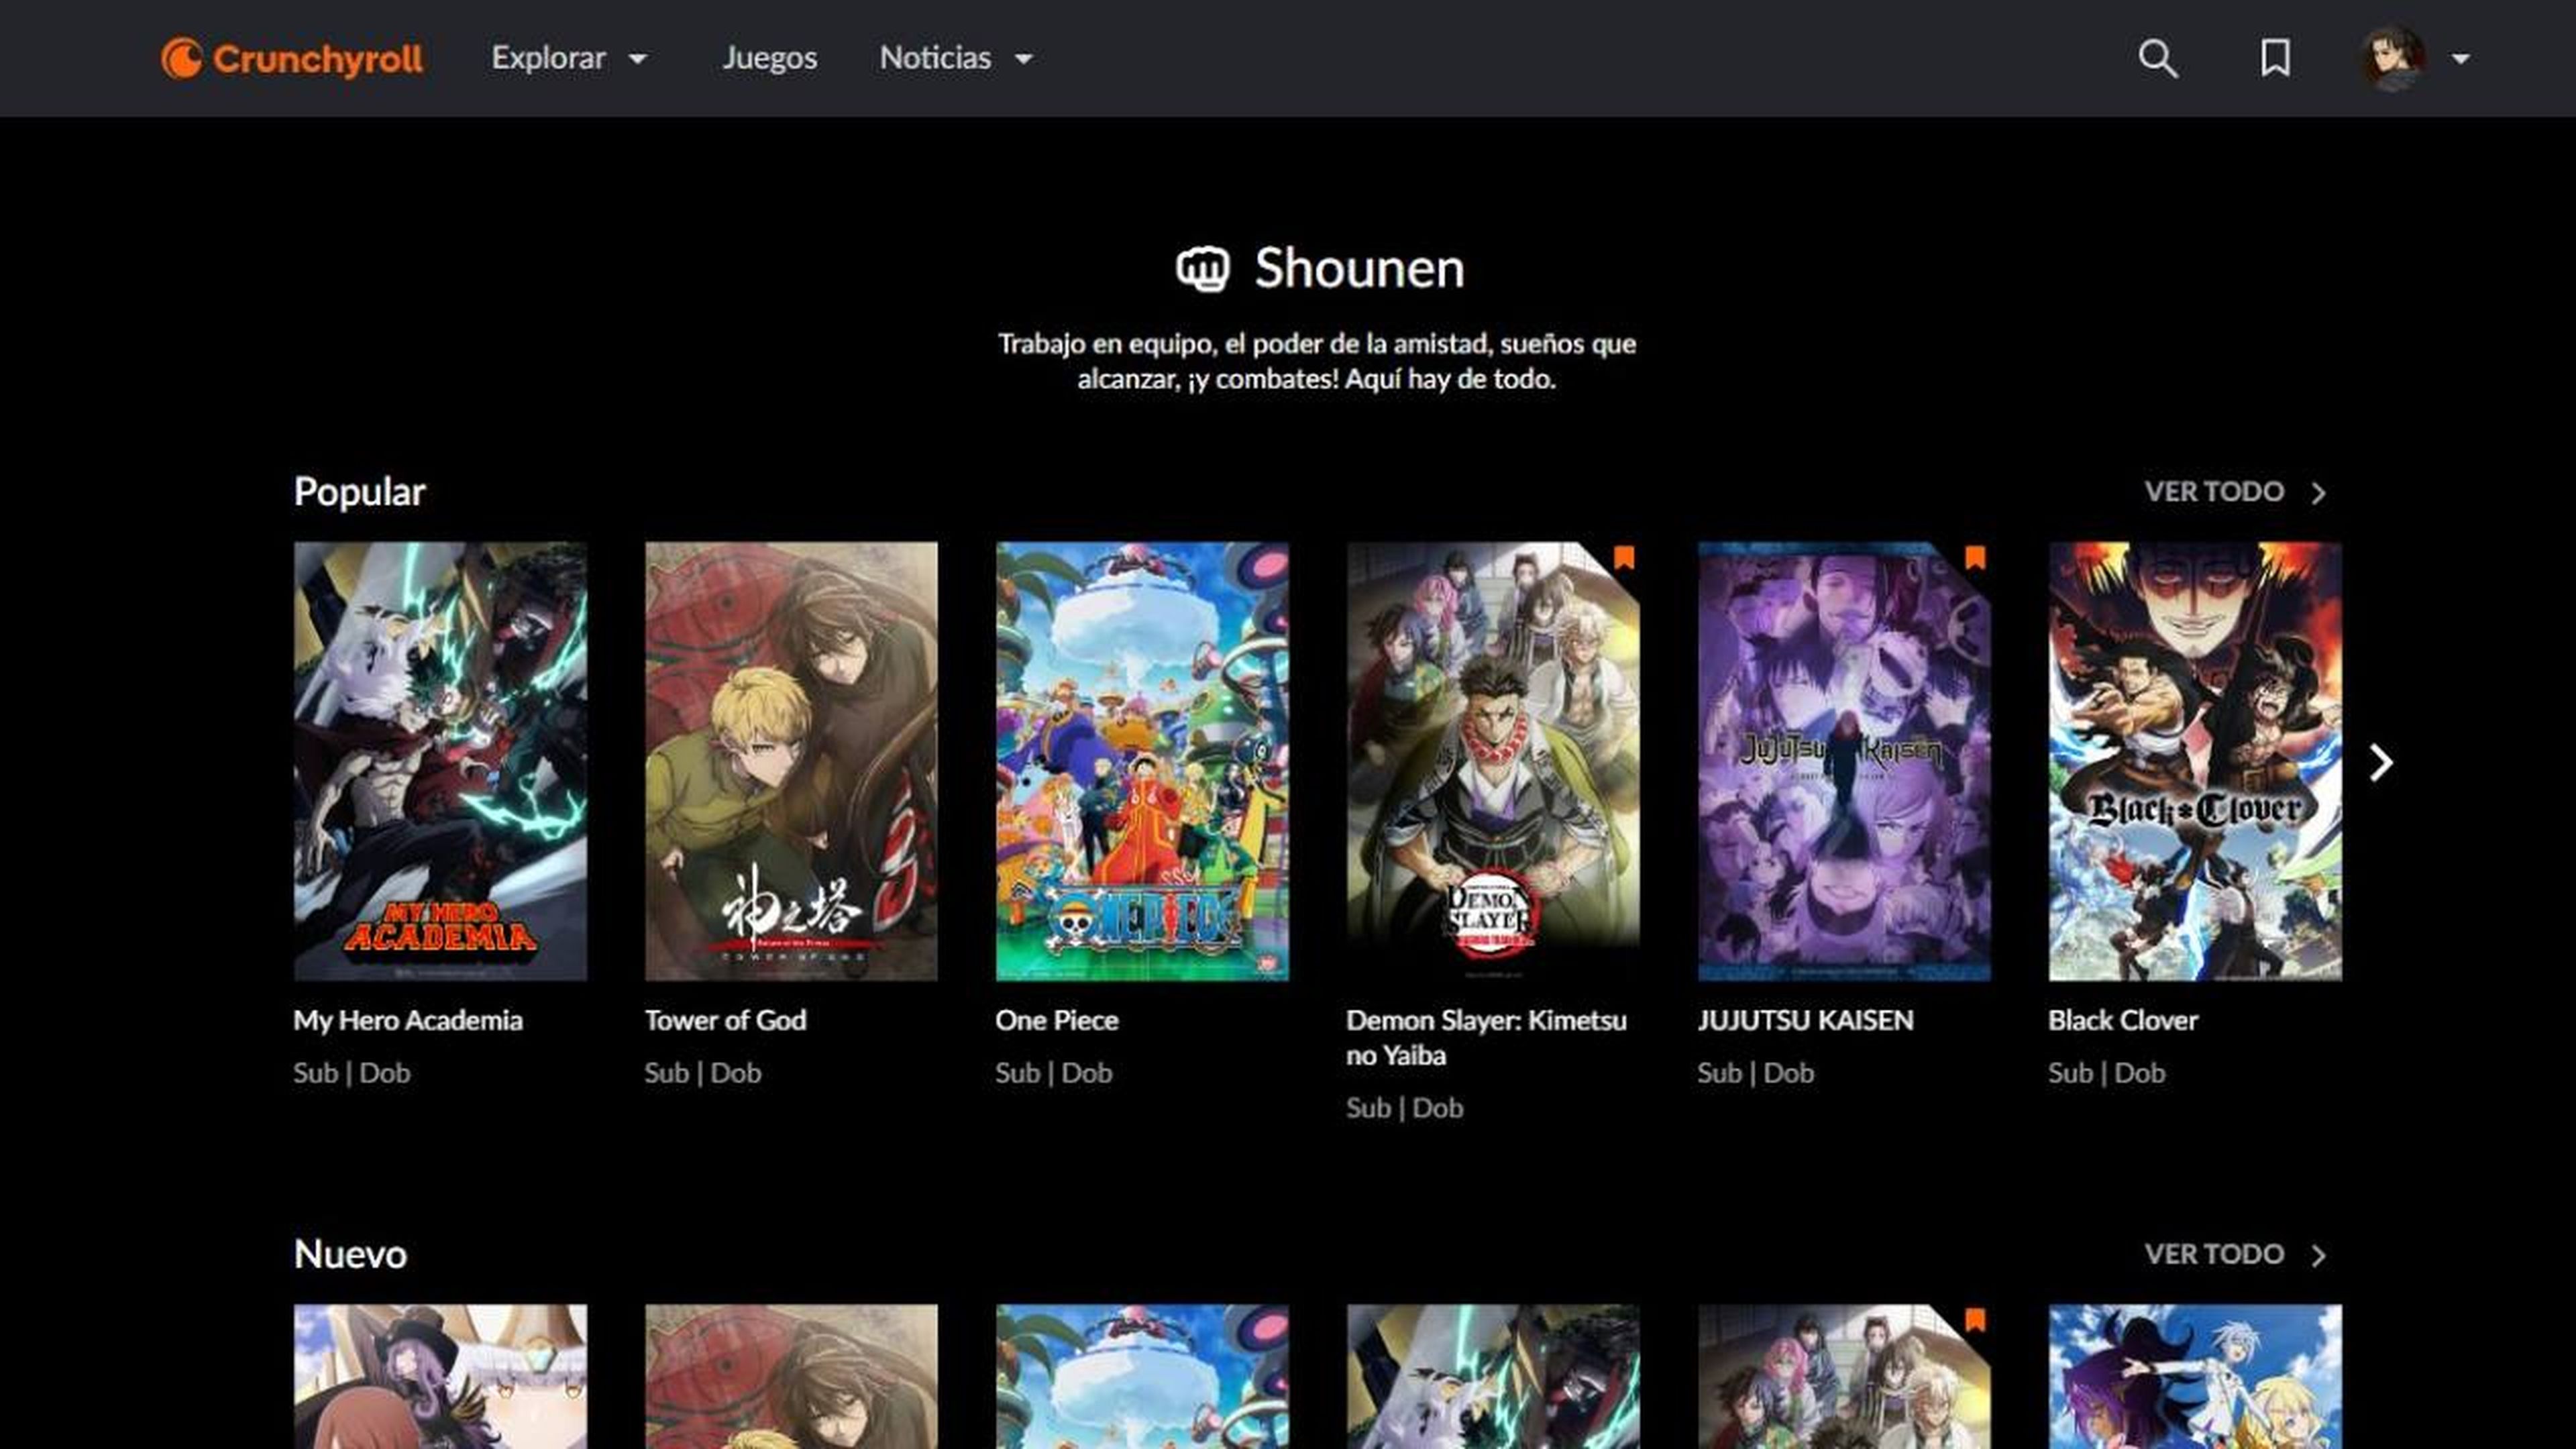Toggle watchlist bookmark on Demon Slayer poster

[1624, 557]
